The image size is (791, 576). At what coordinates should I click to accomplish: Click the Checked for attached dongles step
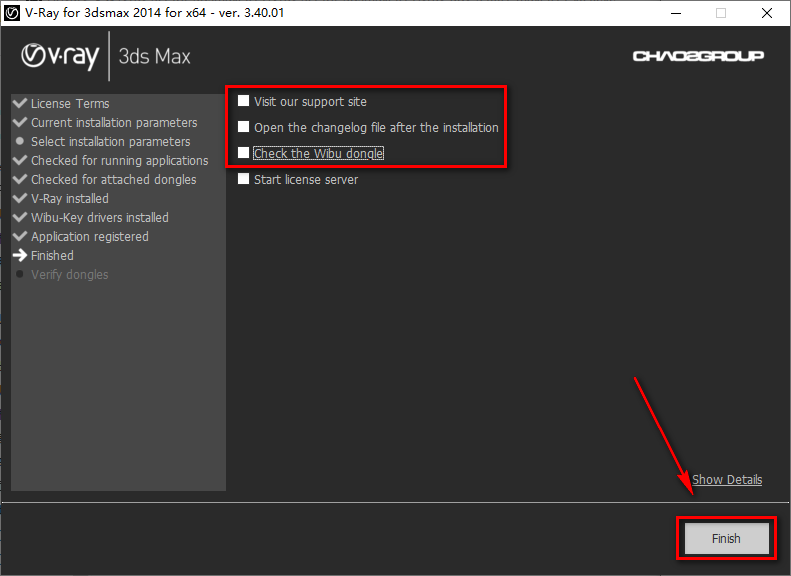coord(113,179)
